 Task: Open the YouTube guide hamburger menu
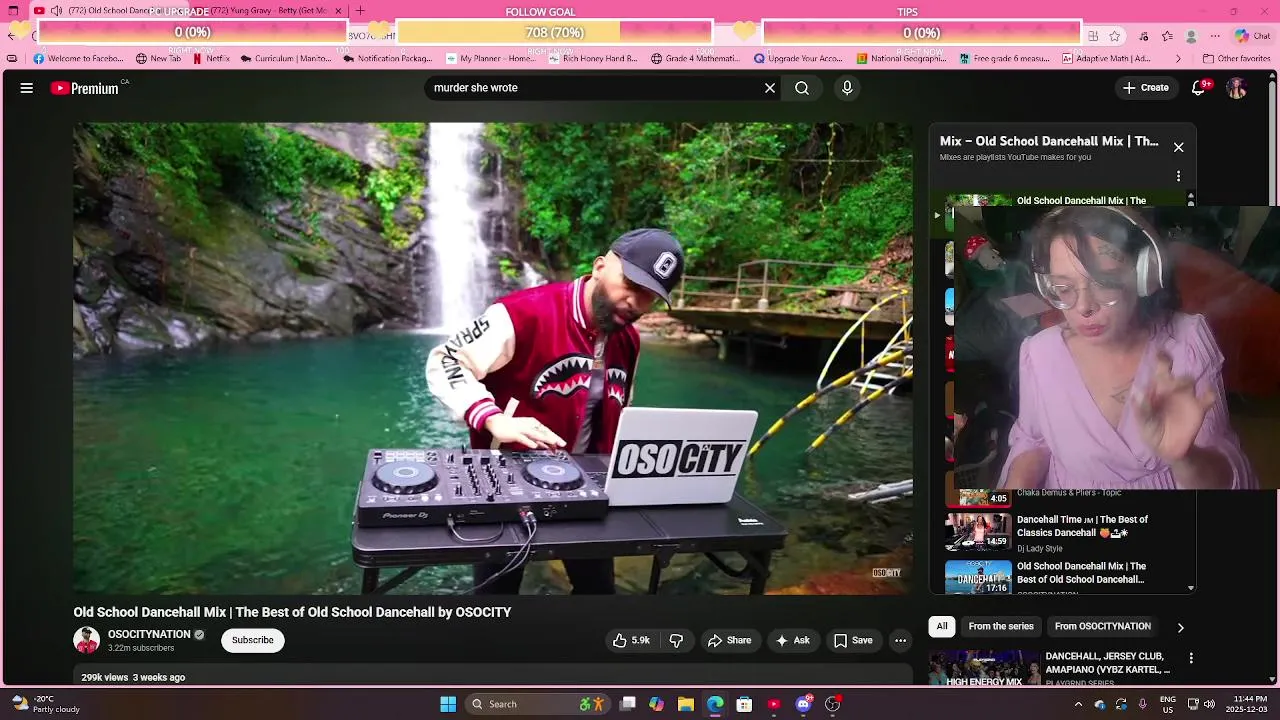pos(27,88)
